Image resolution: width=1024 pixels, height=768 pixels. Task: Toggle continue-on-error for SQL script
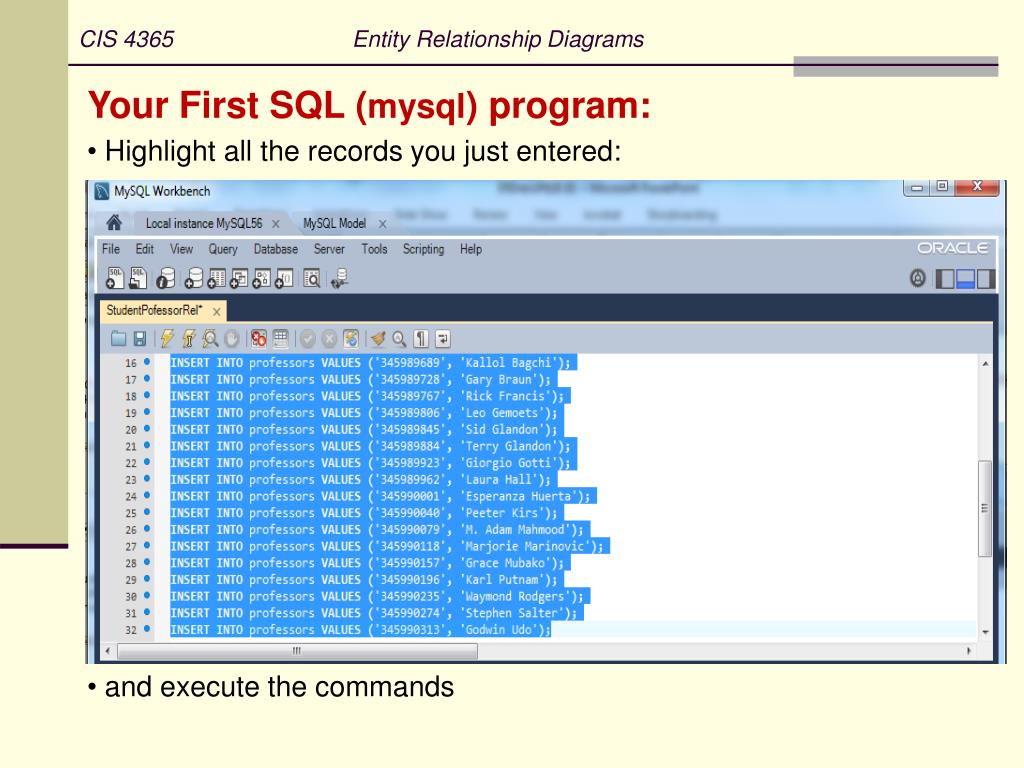pos(259,338)
